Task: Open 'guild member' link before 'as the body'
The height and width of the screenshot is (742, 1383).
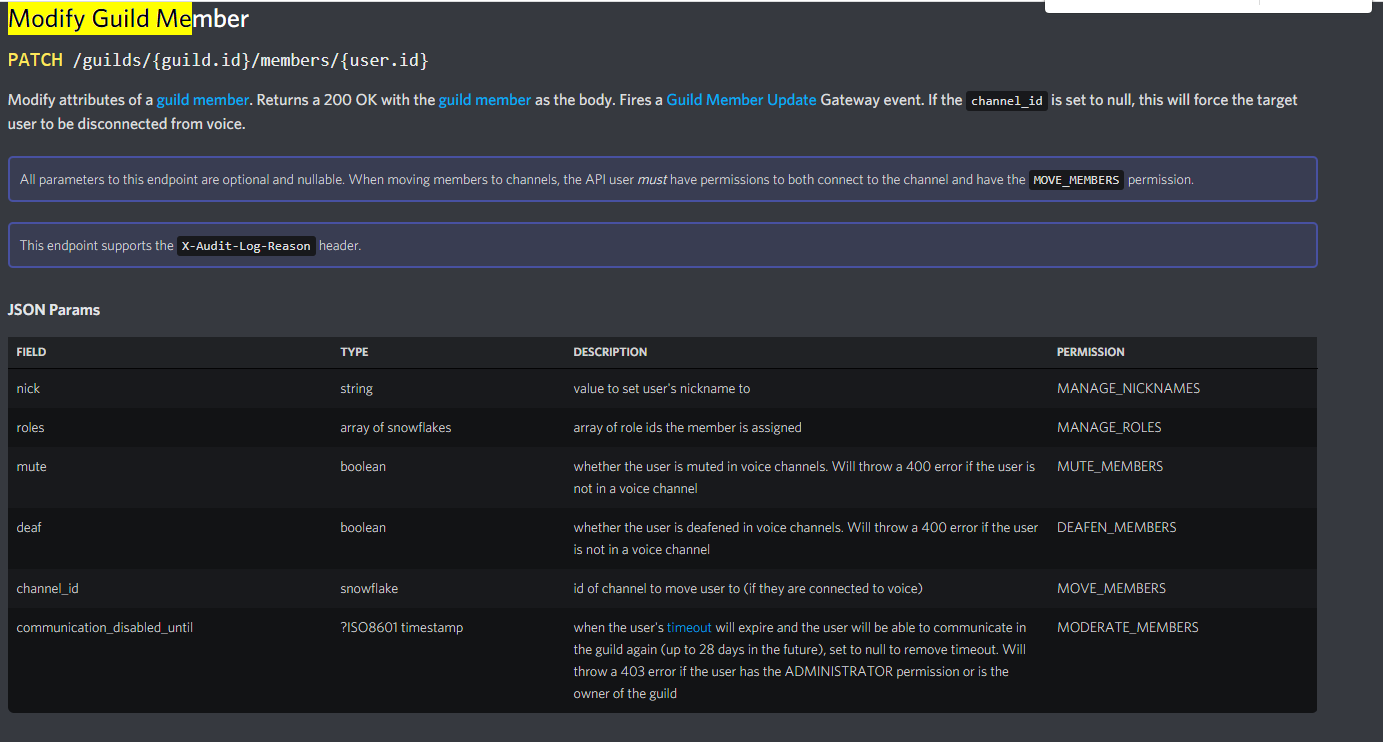Action: point(484,100)
